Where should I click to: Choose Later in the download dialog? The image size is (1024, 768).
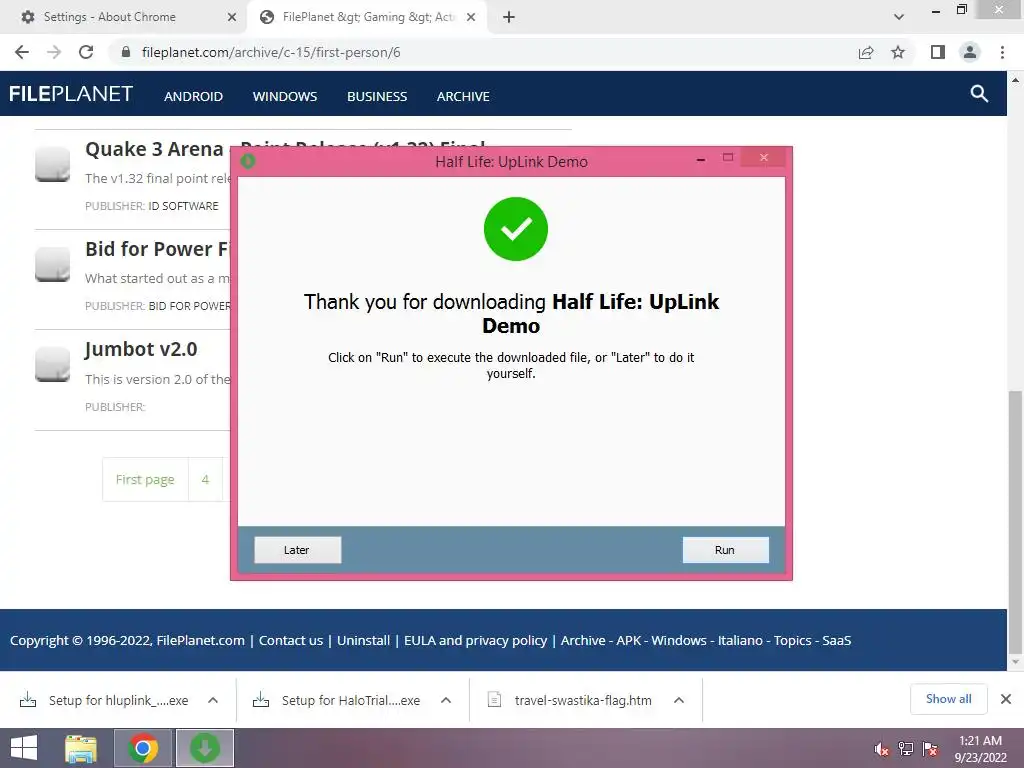[297, 550]
